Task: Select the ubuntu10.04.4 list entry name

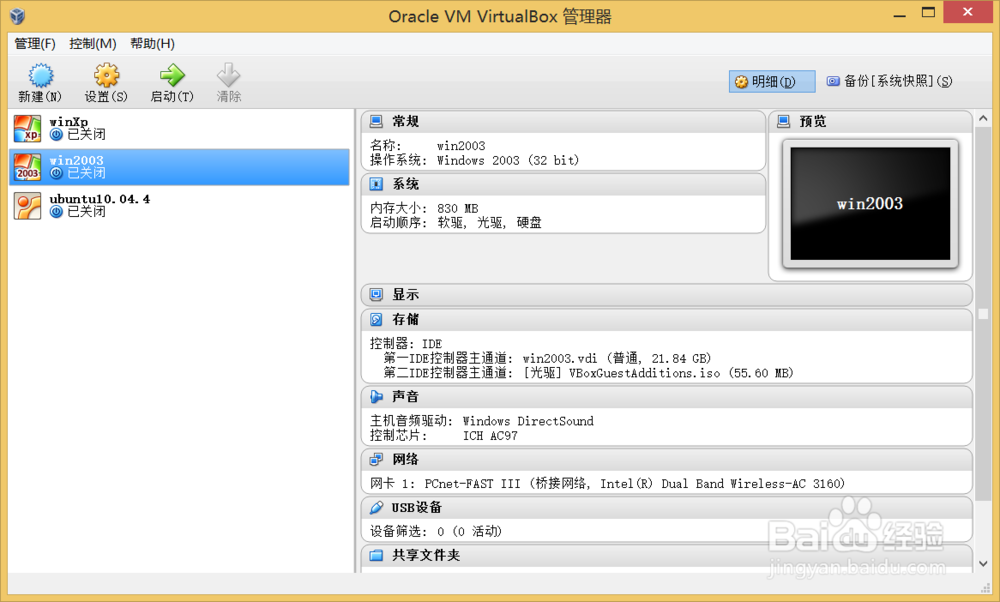Action: pos(99,199)
